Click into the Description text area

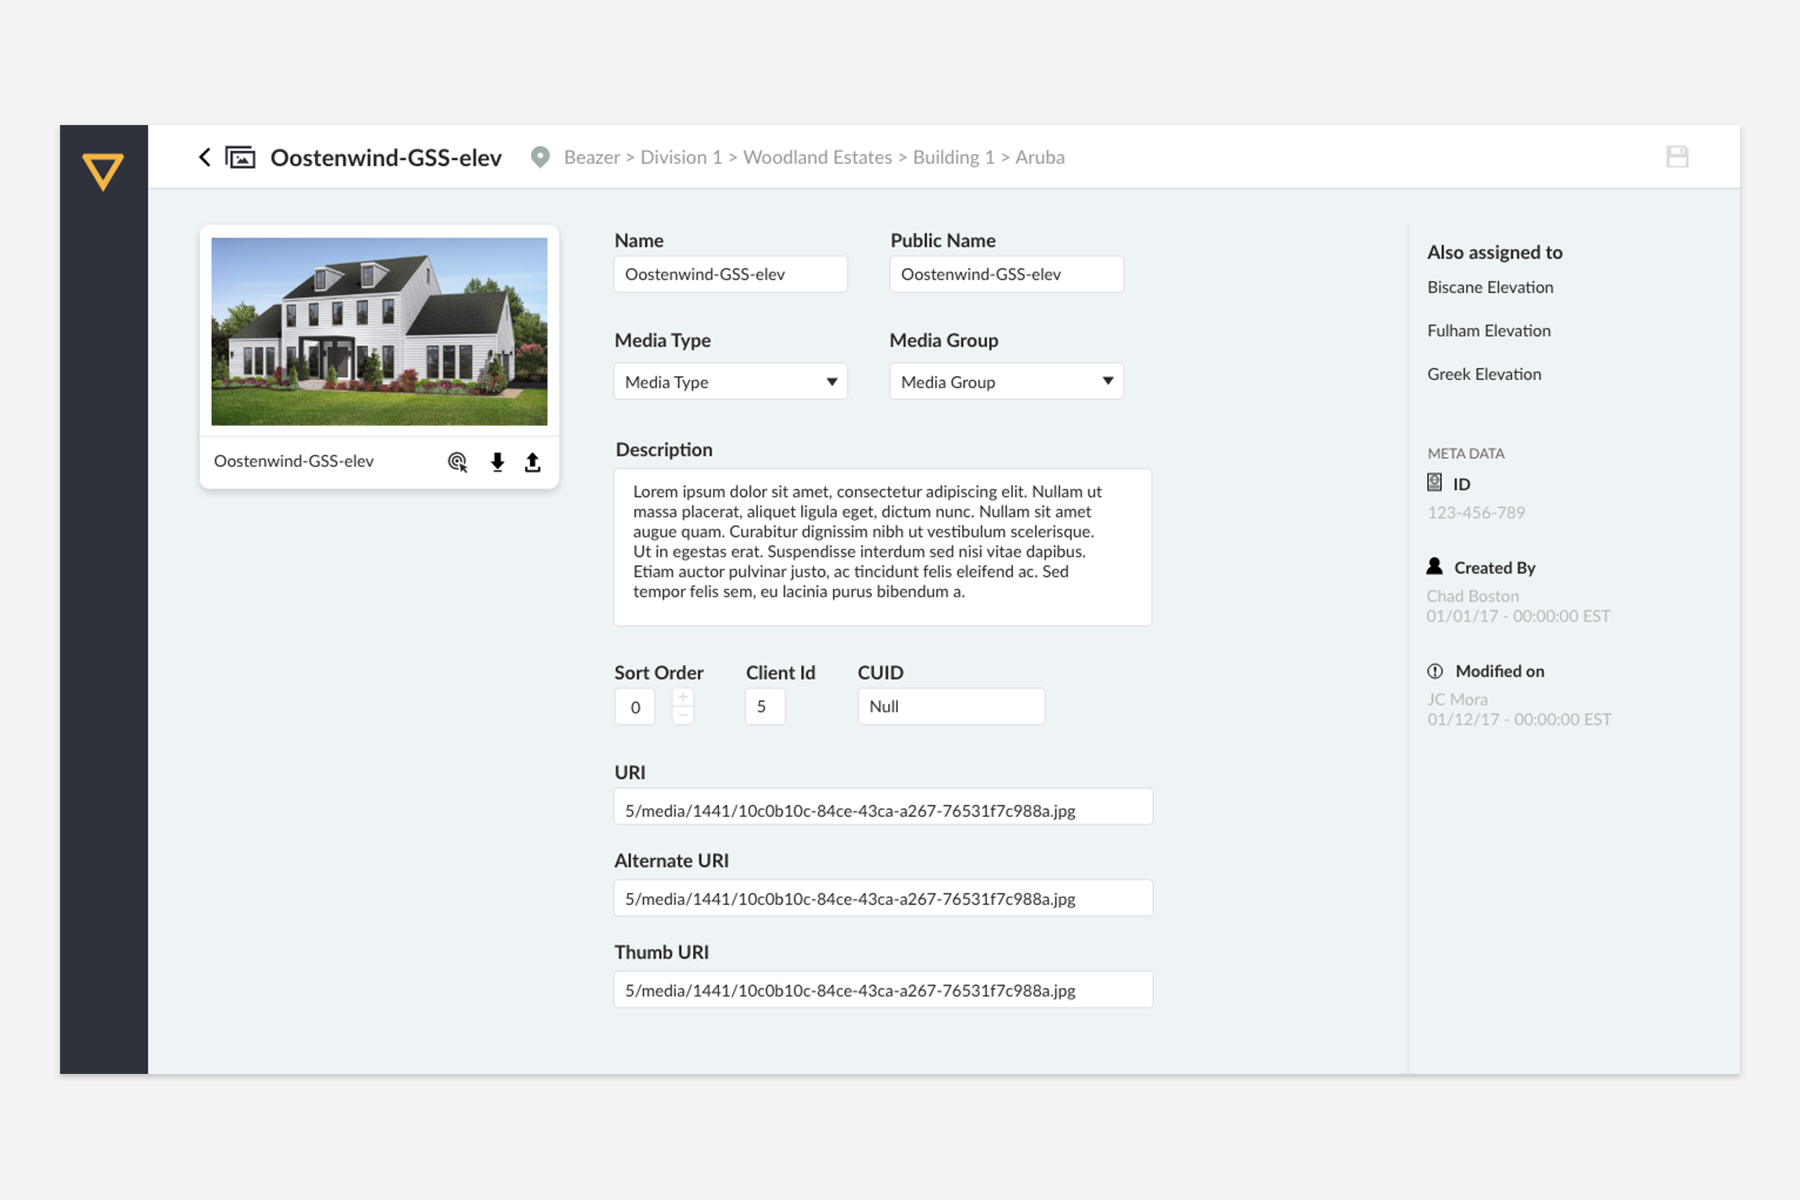[883, 547]
